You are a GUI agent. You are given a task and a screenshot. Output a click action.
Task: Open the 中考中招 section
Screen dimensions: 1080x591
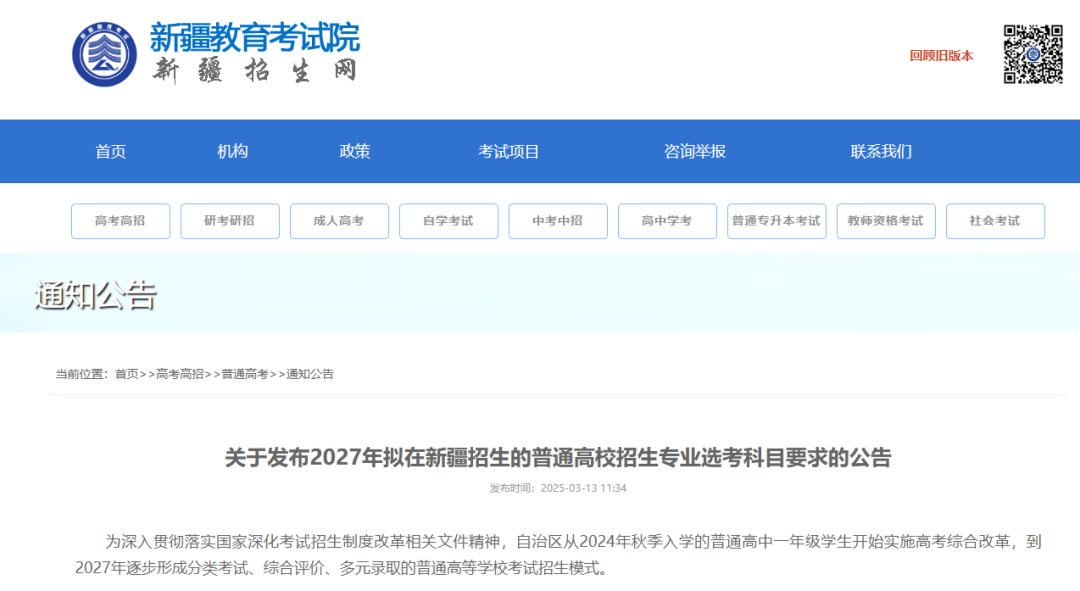(557, 221)
